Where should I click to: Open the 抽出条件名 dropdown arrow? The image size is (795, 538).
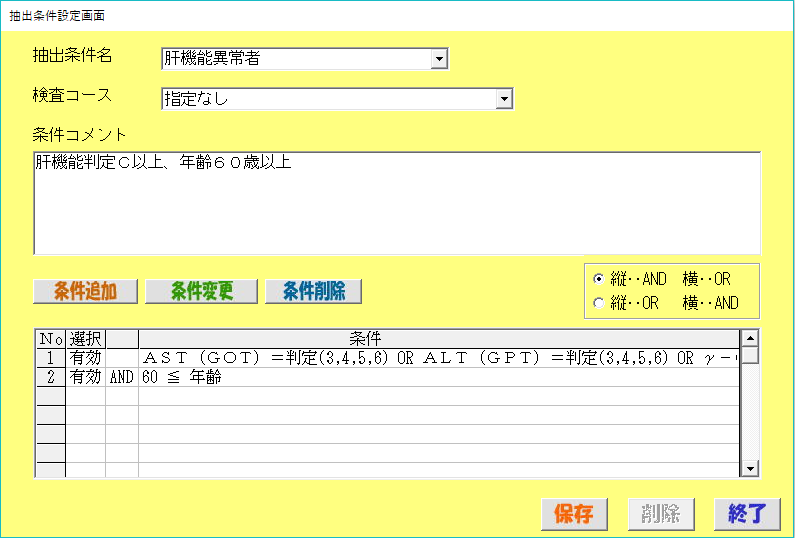[438, 59]
